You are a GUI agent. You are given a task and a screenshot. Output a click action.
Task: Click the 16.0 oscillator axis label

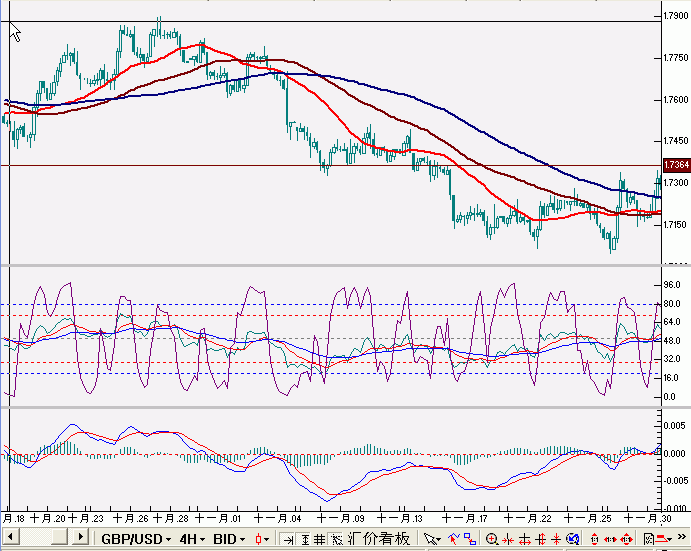pyautogui.click(x=672, y=378)
